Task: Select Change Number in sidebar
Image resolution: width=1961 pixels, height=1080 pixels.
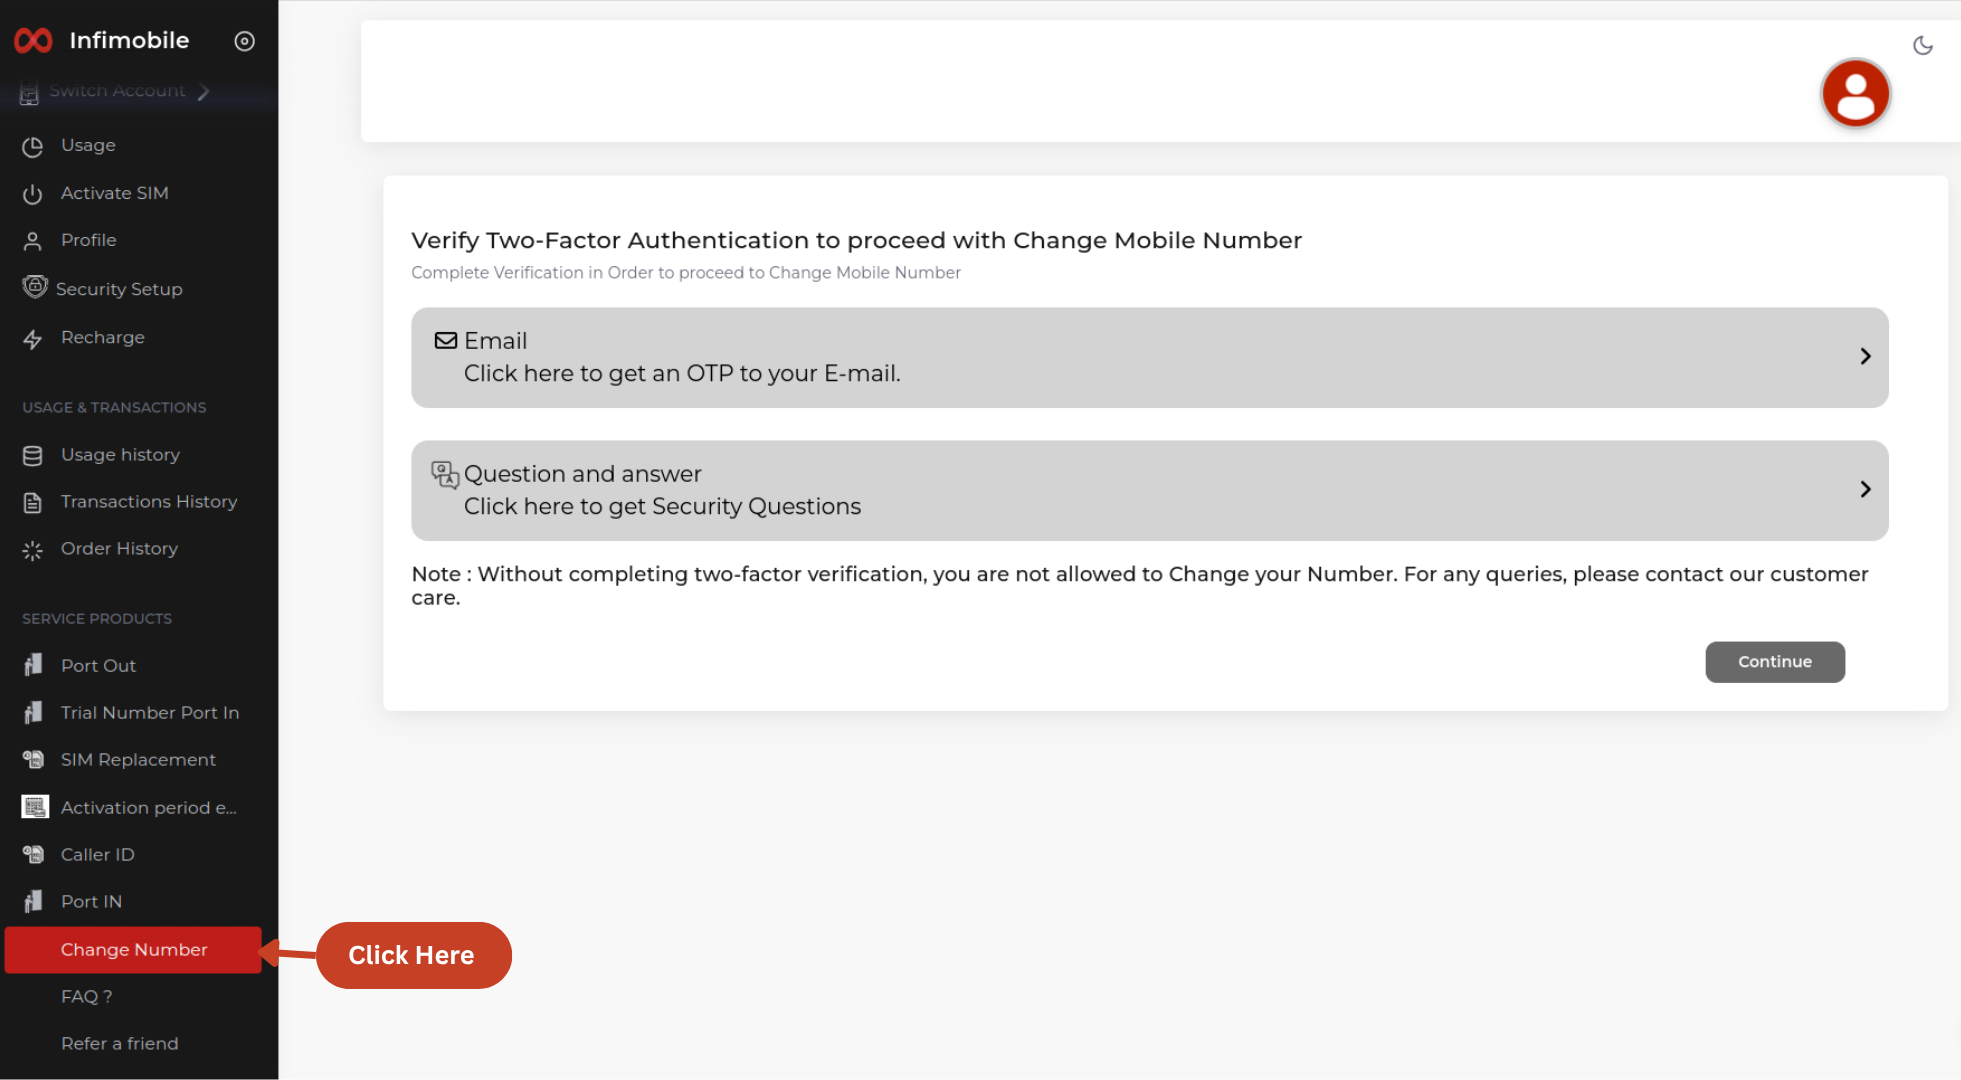Action: pos(133,950)
